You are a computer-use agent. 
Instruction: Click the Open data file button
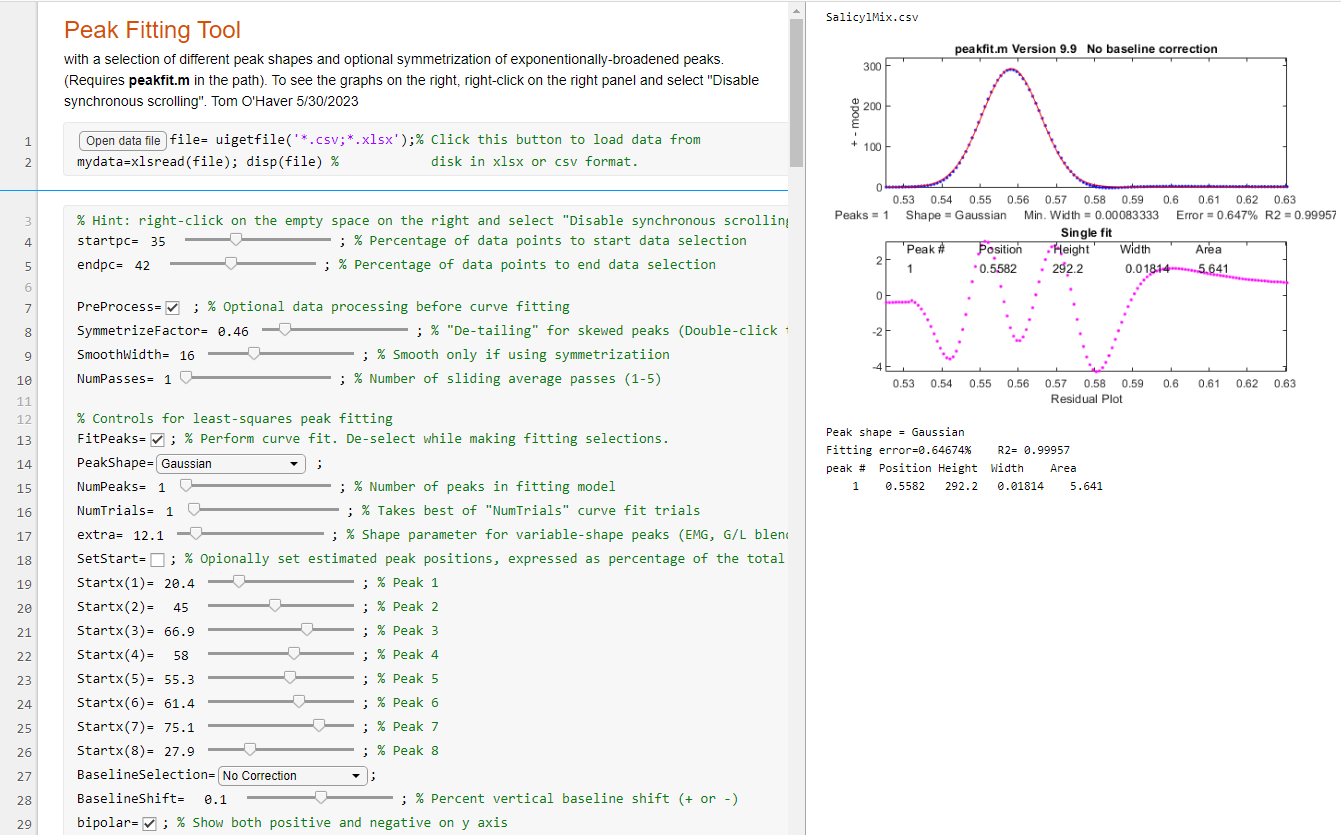click(x=122, y=141)
